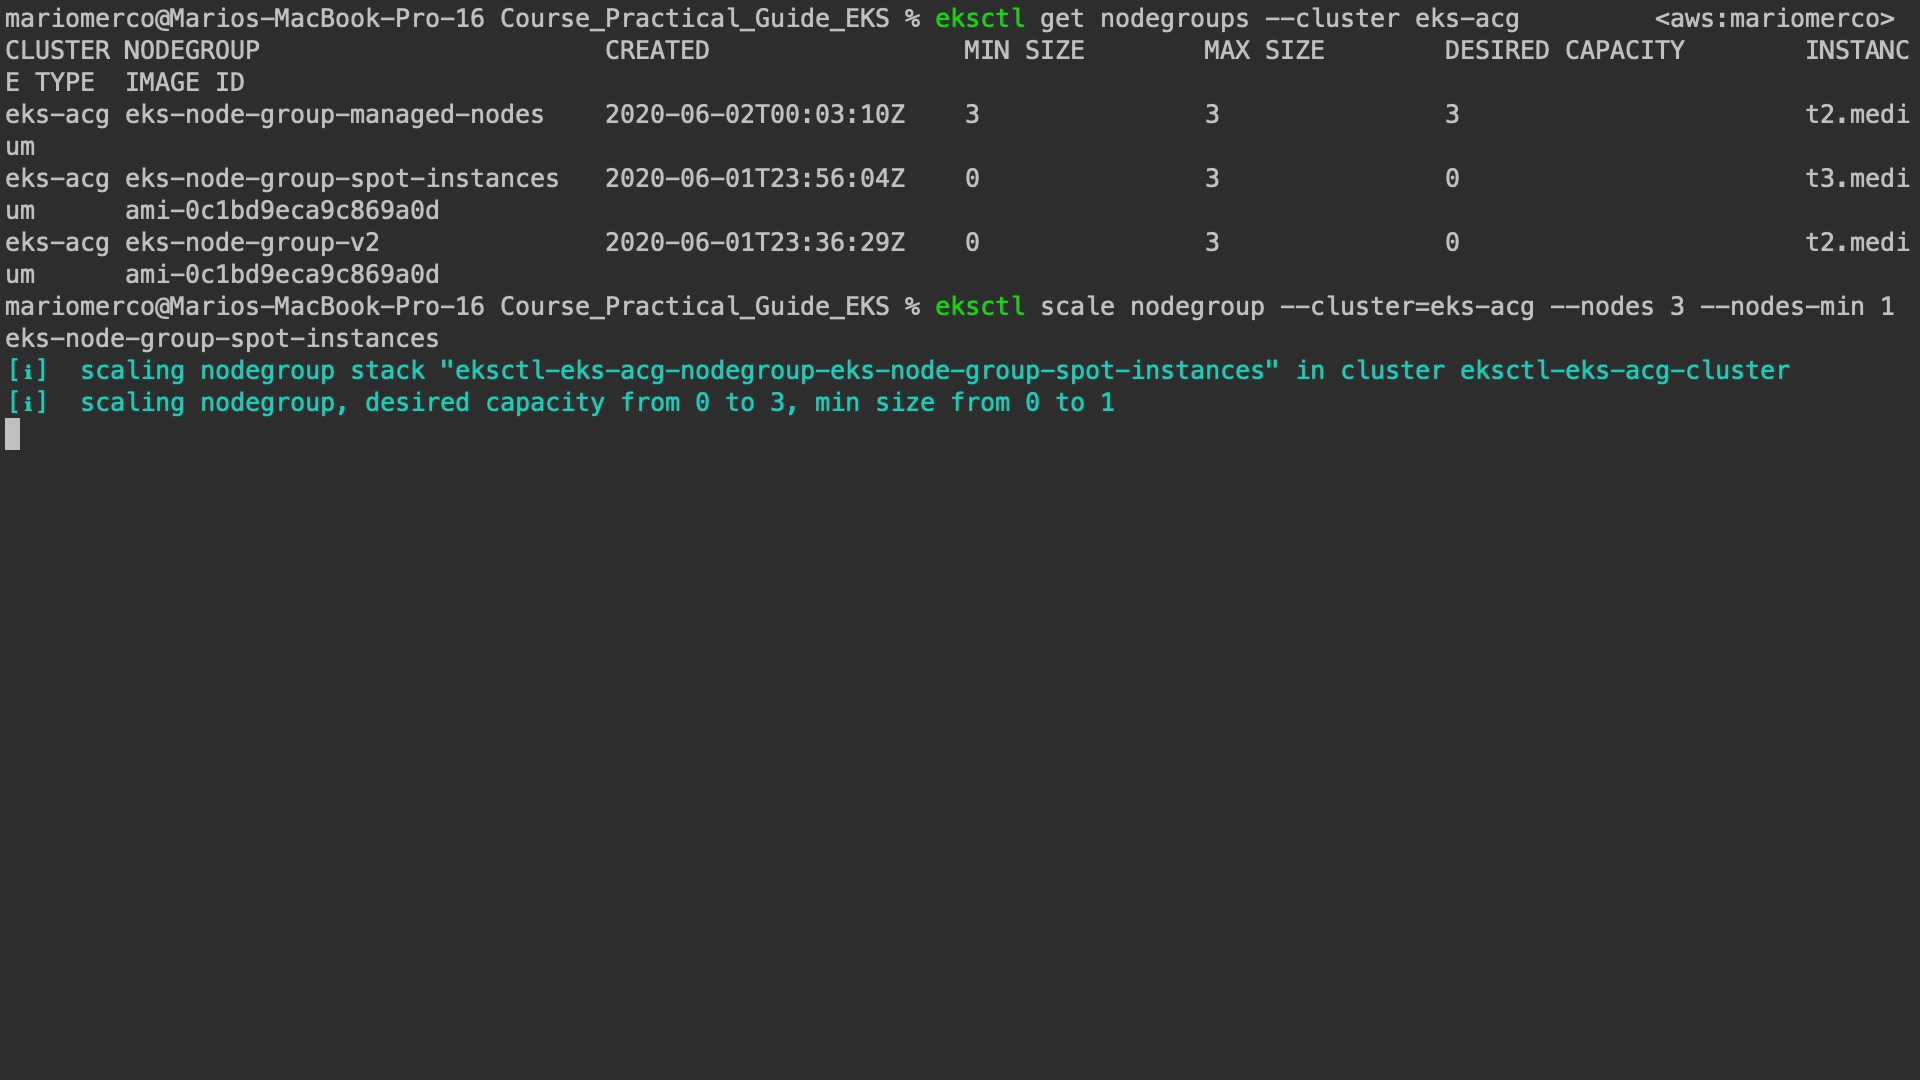
Task: Click the CREATED column header
Action: click(x=657, y=51)
